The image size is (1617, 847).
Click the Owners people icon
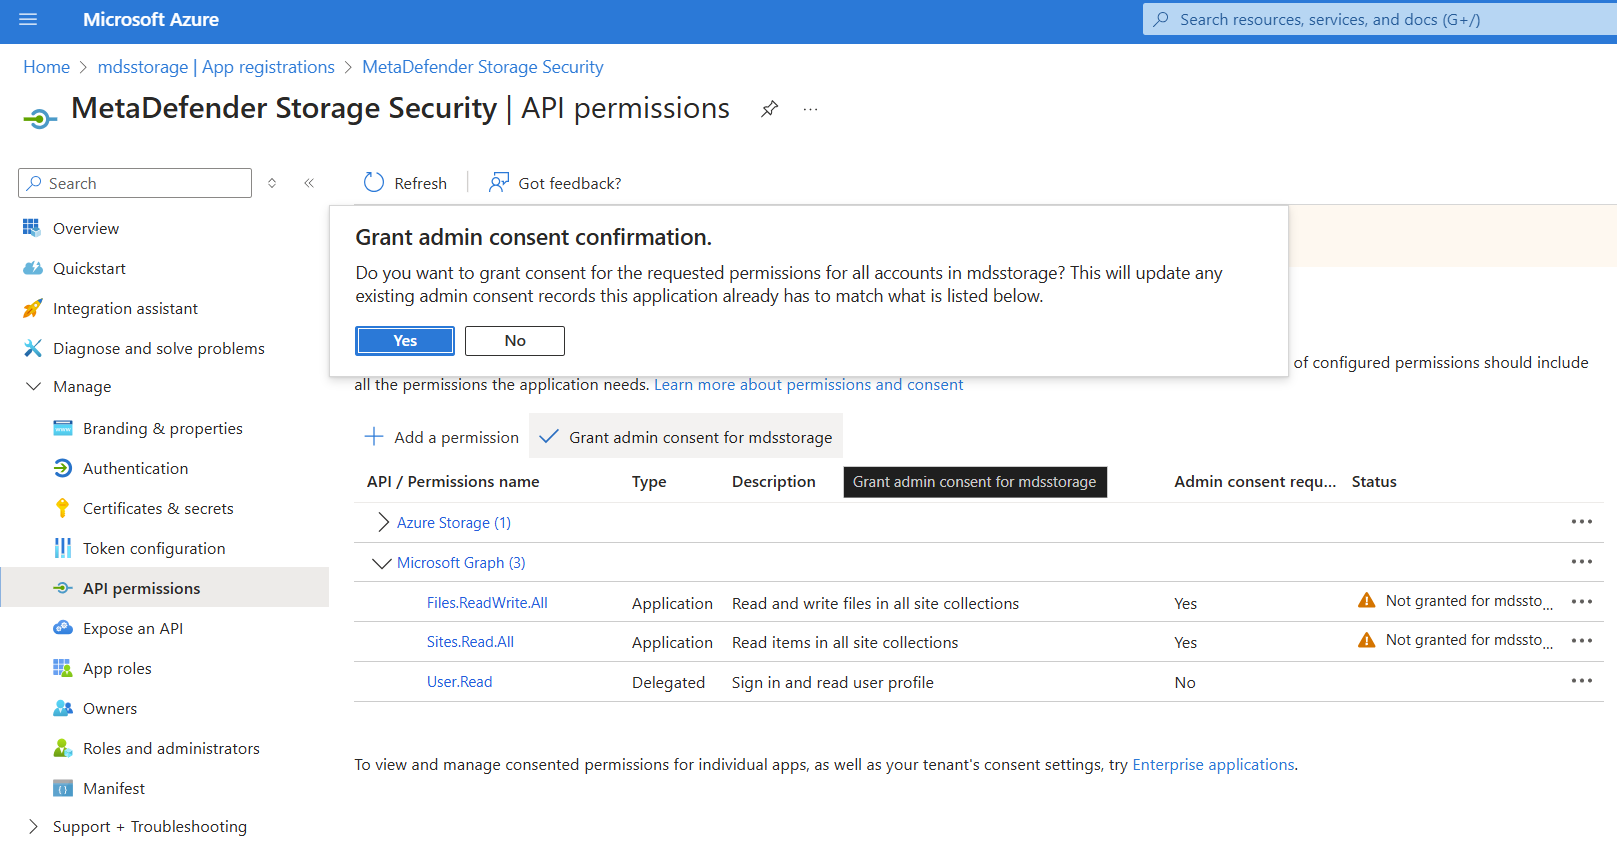tap(63, 708)
